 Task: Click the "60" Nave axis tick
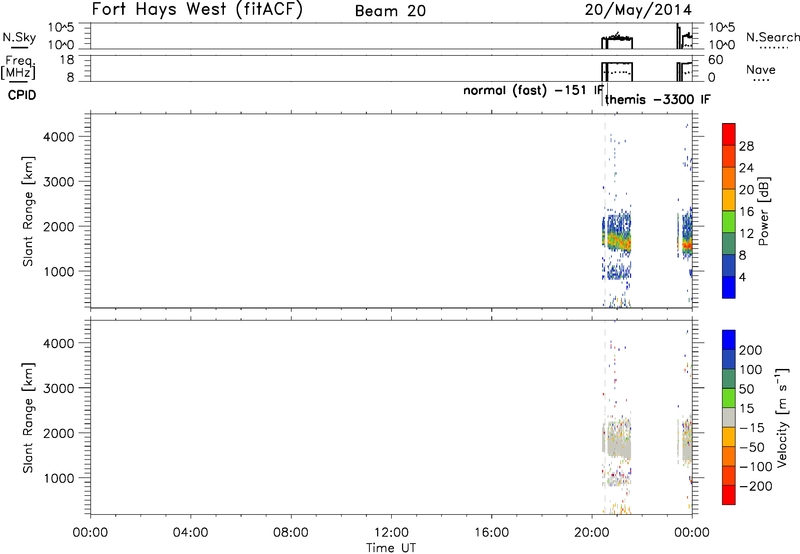(x=715, y=60)
